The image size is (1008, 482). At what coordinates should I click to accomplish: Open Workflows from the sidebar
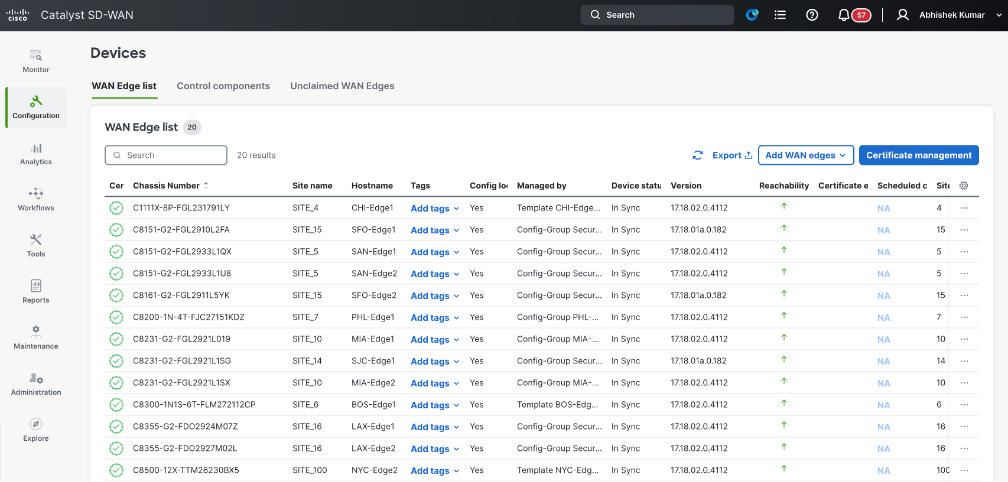point(36,200)
